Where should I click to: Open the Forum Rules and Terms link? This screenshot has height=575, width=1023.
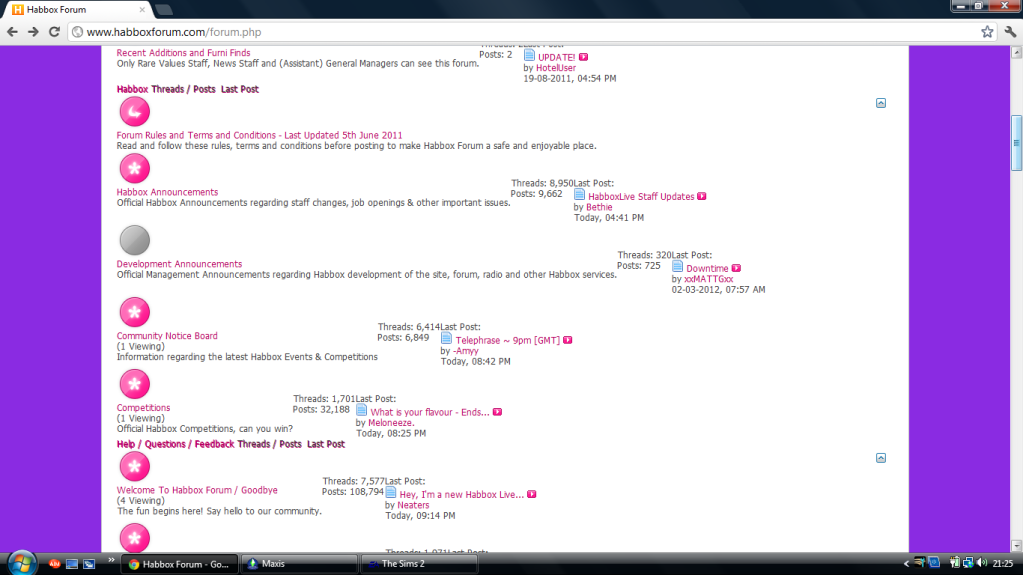[259, 135]
